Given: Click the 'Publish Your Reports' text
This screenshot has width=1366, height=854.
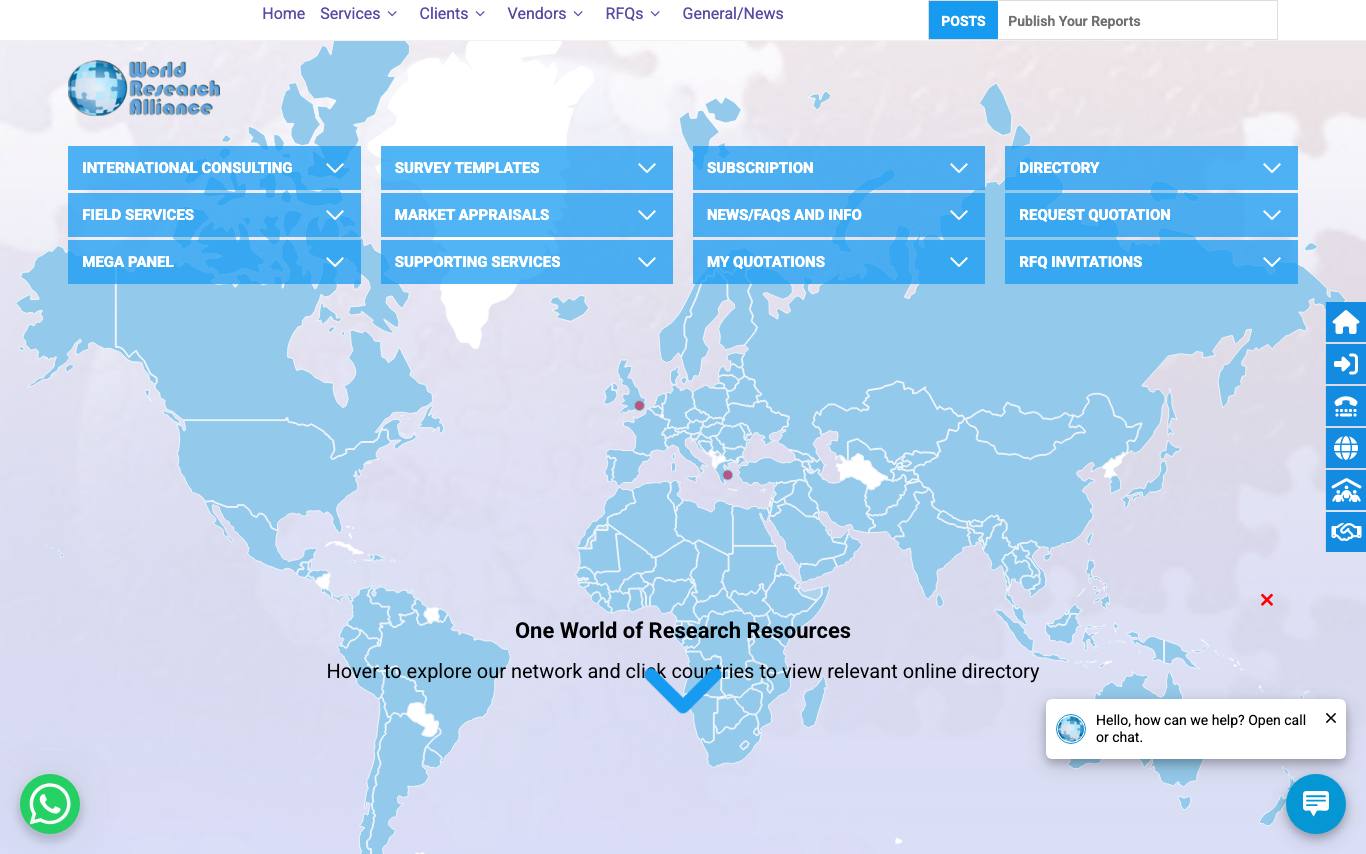Looking at the screenshot, I should pos(1074,21).
